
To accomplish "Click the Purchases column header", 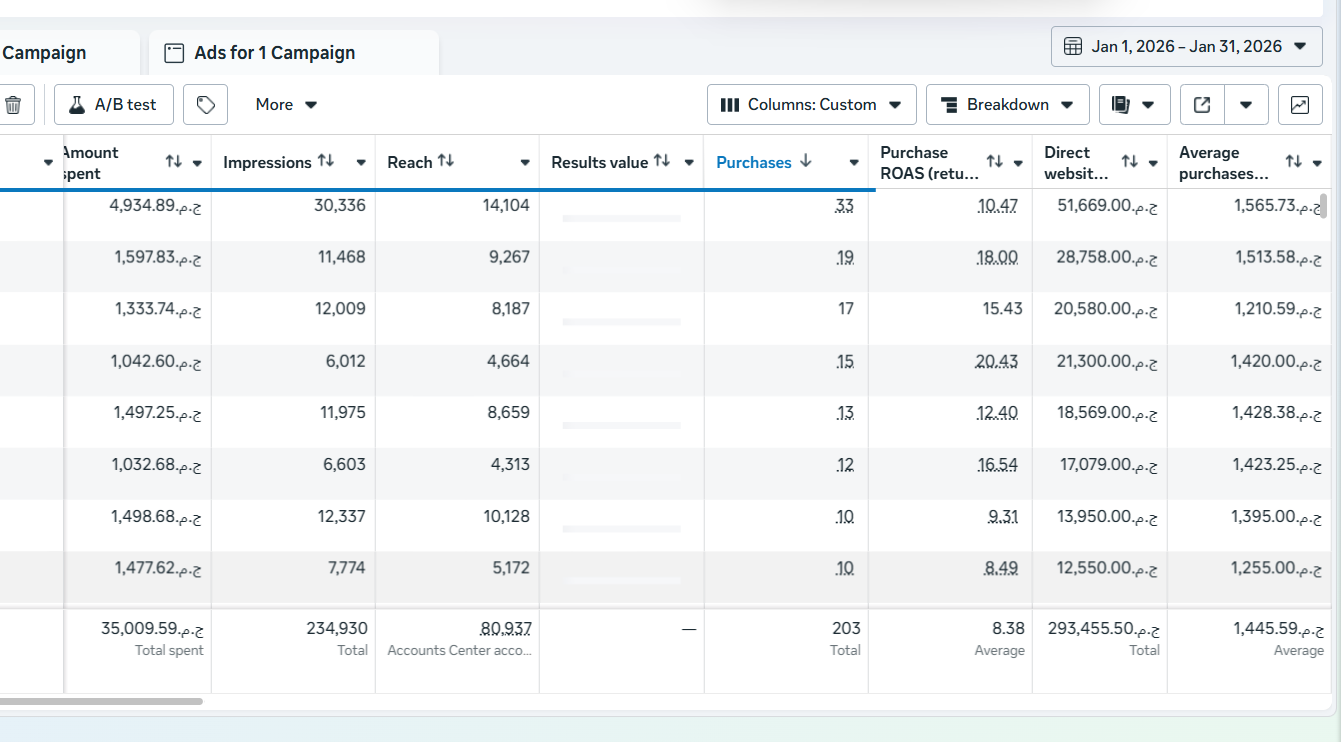I will pos(754,163).
